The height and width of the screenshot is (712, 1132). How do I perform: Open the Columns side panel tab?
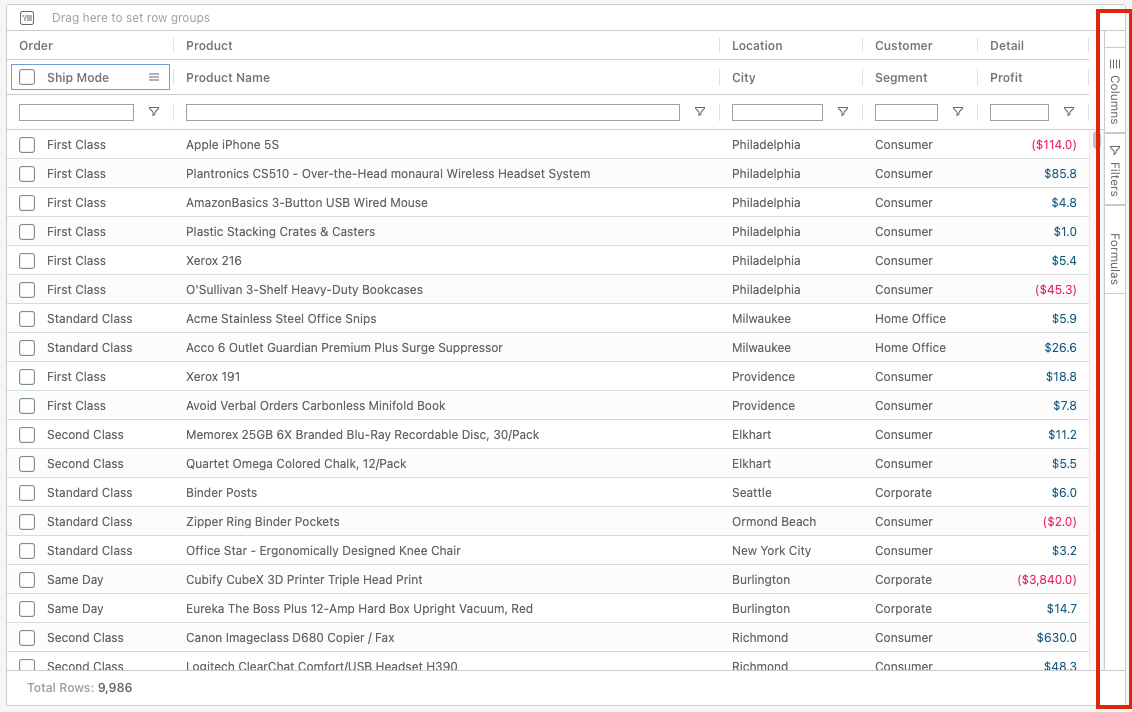(x=1115, y=90)
